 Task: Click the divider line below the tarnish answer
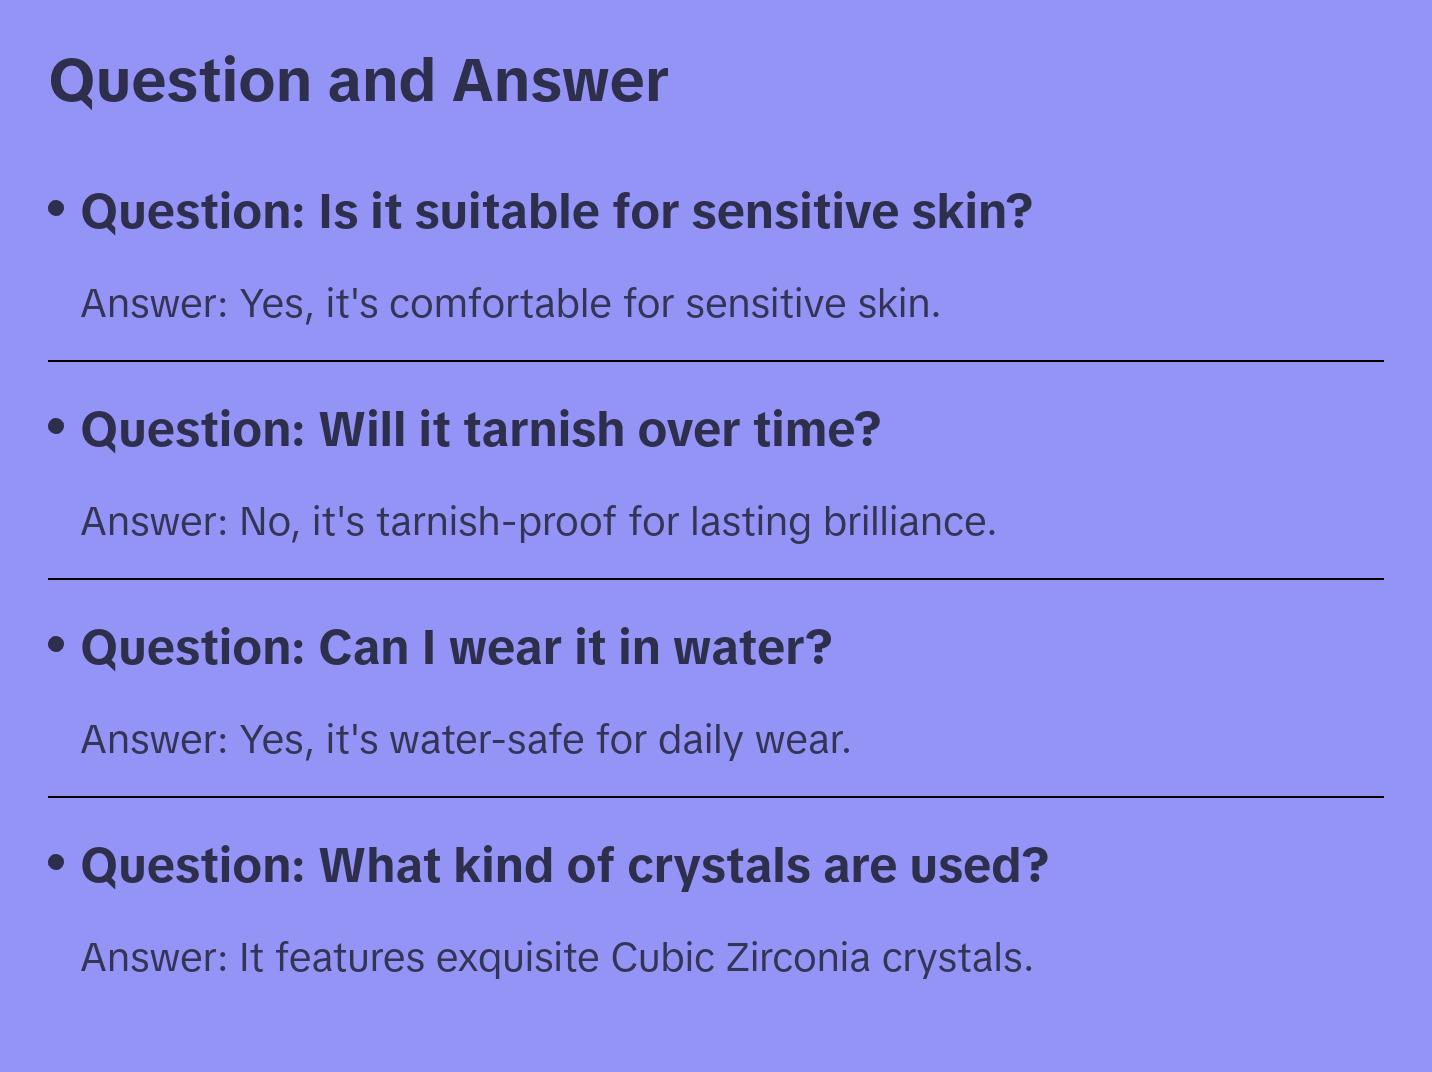click(x=716, y=579)
